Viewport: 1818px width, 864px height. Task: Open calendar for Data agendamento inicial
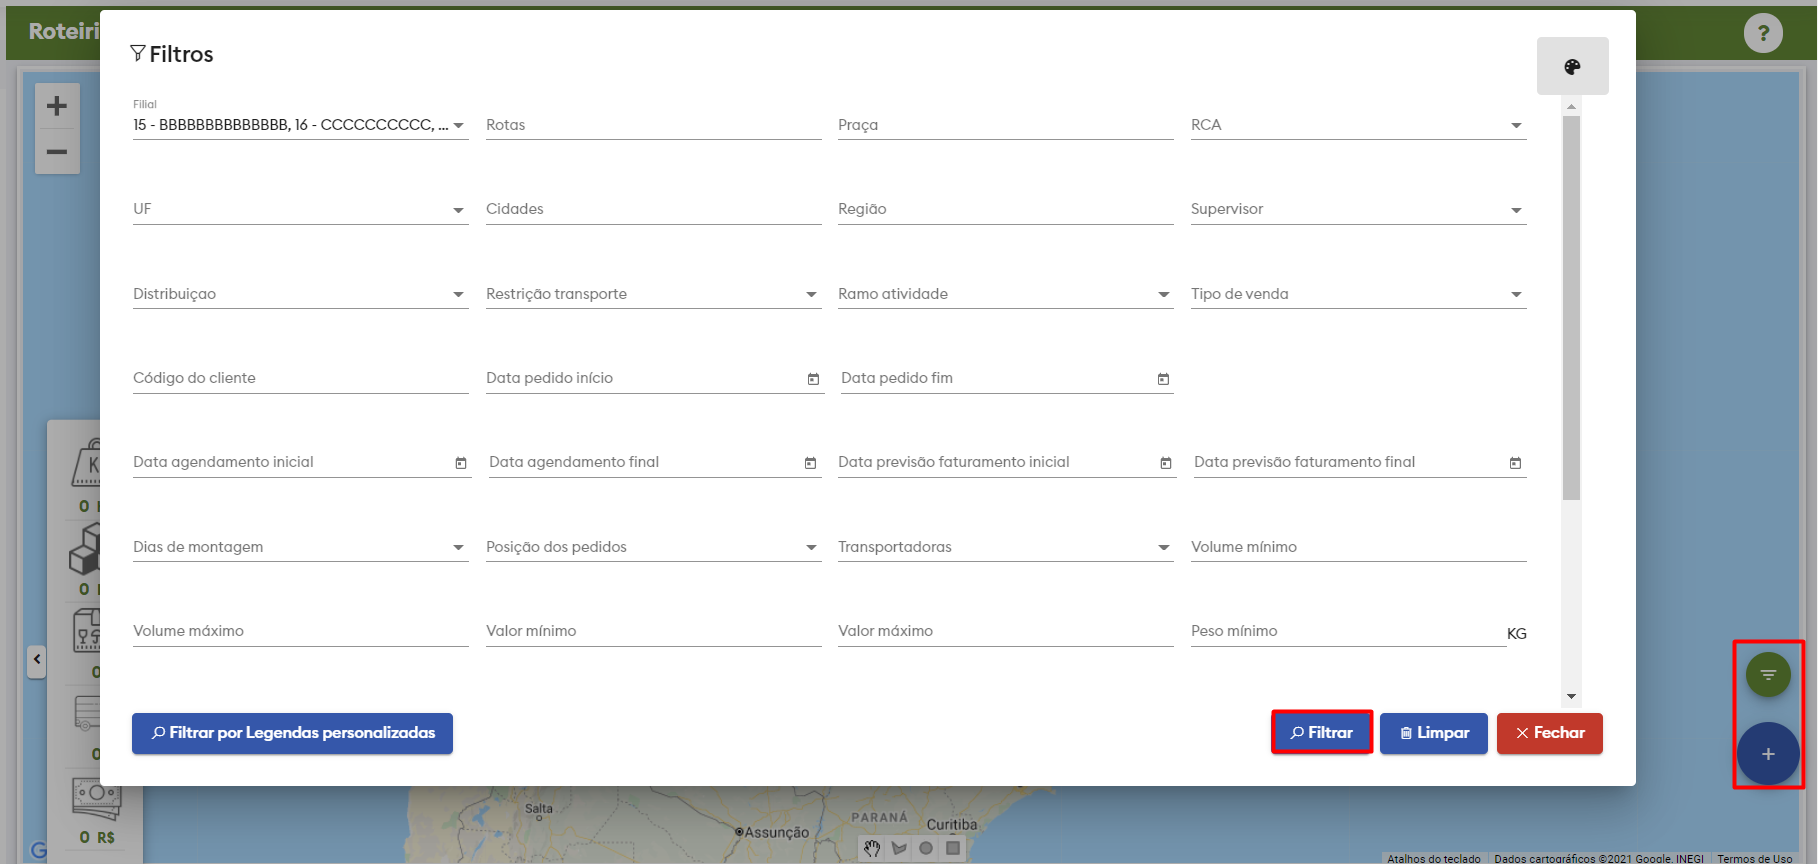click(x=461, y=463)
